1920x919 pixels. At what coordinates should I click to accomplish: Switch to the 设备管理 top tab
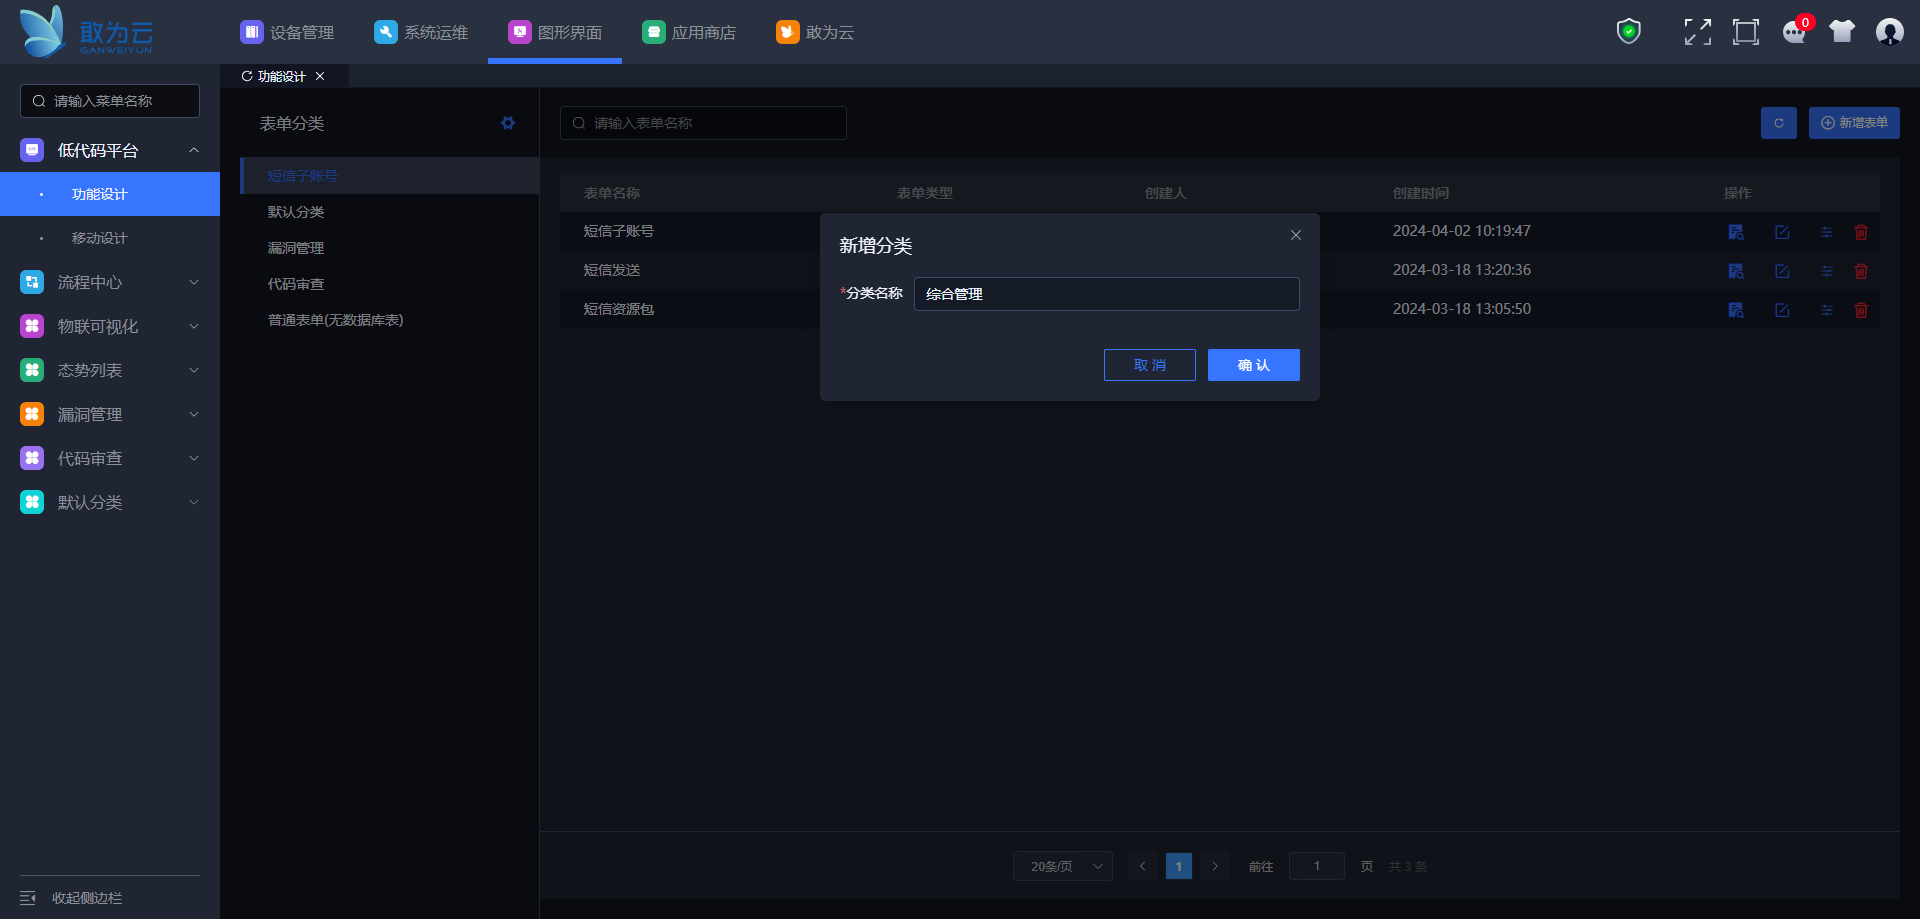coord(288,32)
